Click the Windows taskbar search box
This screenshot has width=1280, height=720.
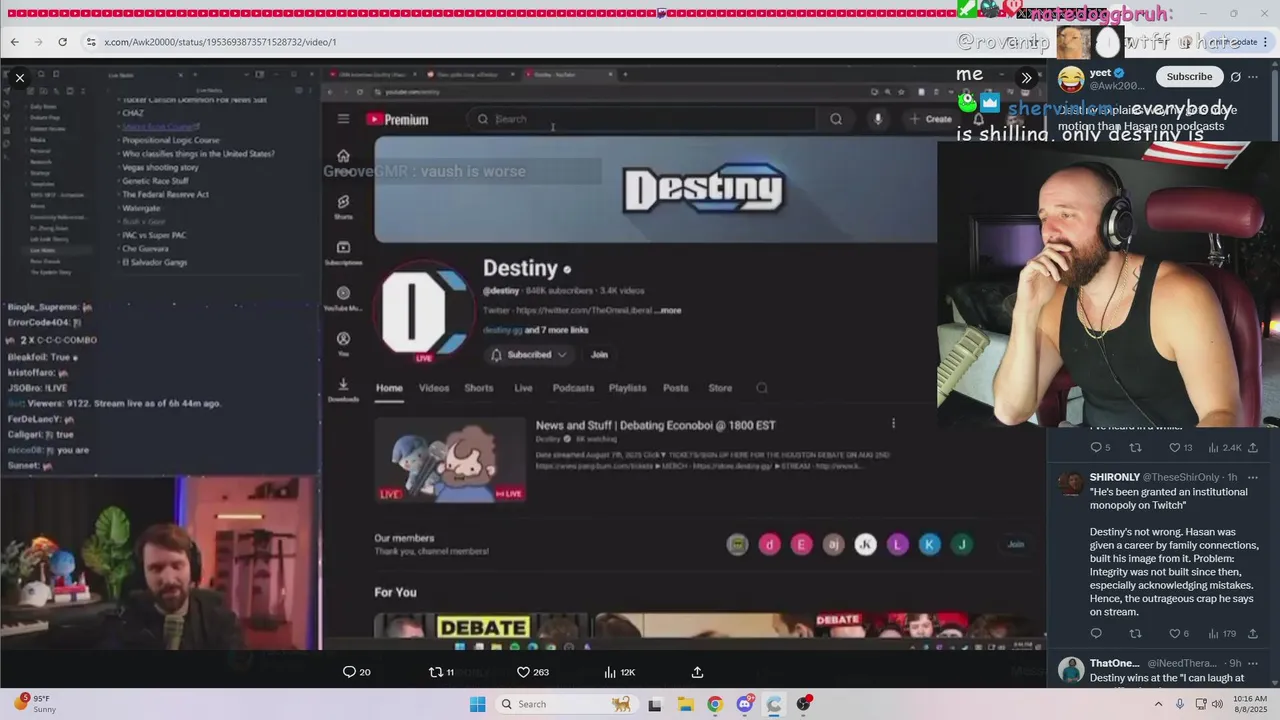pyautogui.click(x=567, y=704)
